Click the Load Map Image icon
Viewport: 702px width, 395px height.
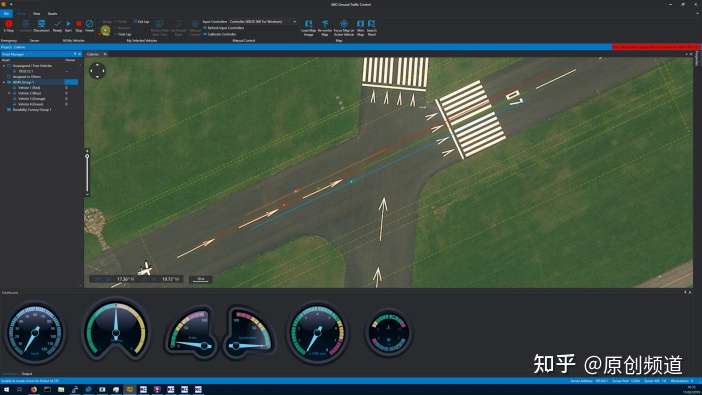[x=308, y=27]
